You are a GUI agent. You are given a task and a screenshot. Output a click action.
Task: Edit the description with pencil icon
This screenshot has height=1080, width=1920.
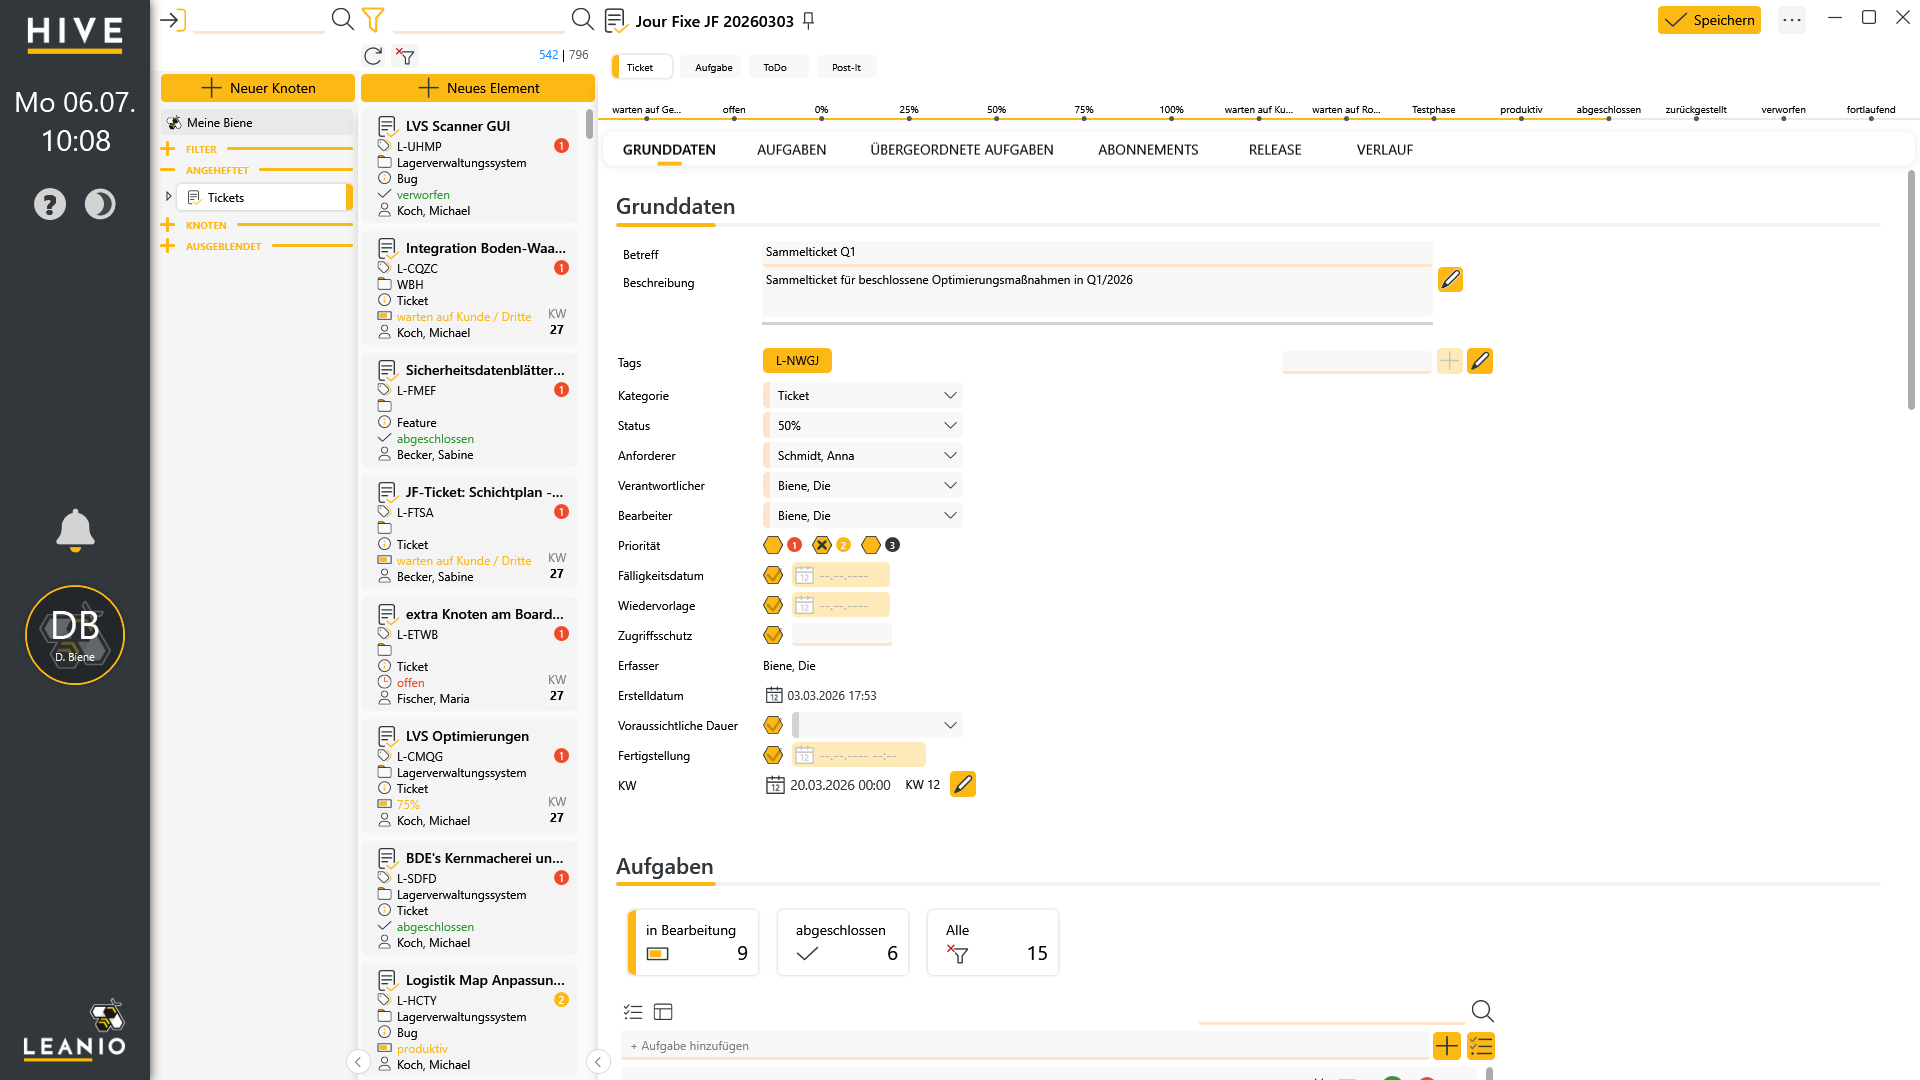1450,280
